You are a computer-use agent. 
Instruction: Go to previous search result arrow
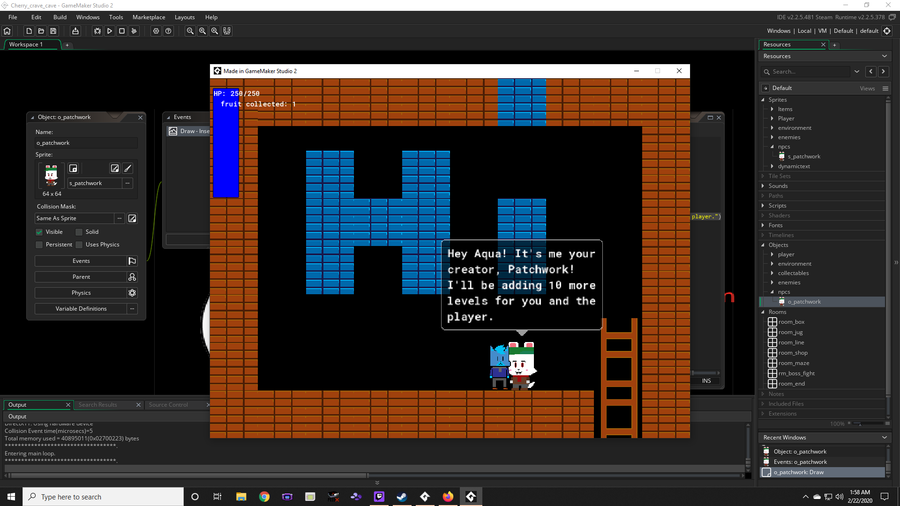click(x=871, y=72)
